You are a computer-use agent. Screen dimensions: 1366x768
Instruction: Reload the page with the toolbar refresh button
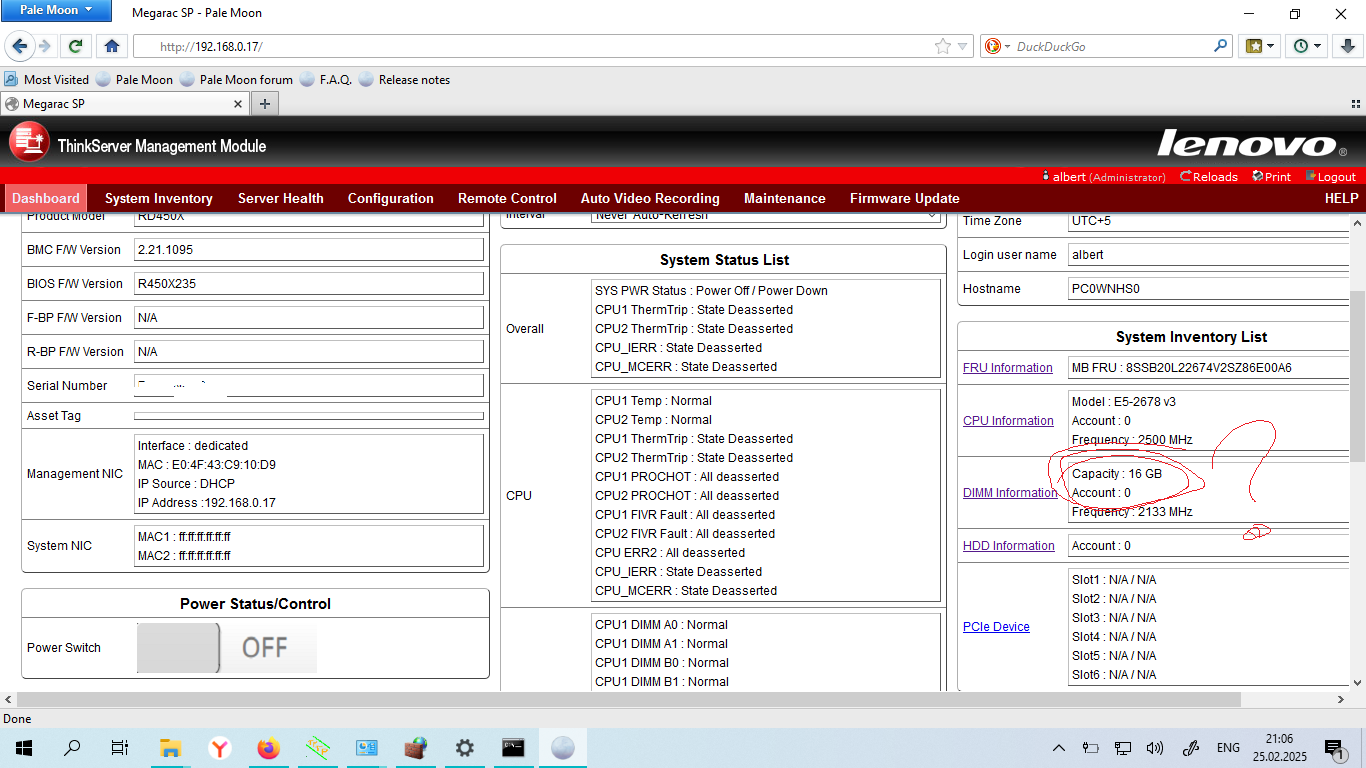(75, 46)
